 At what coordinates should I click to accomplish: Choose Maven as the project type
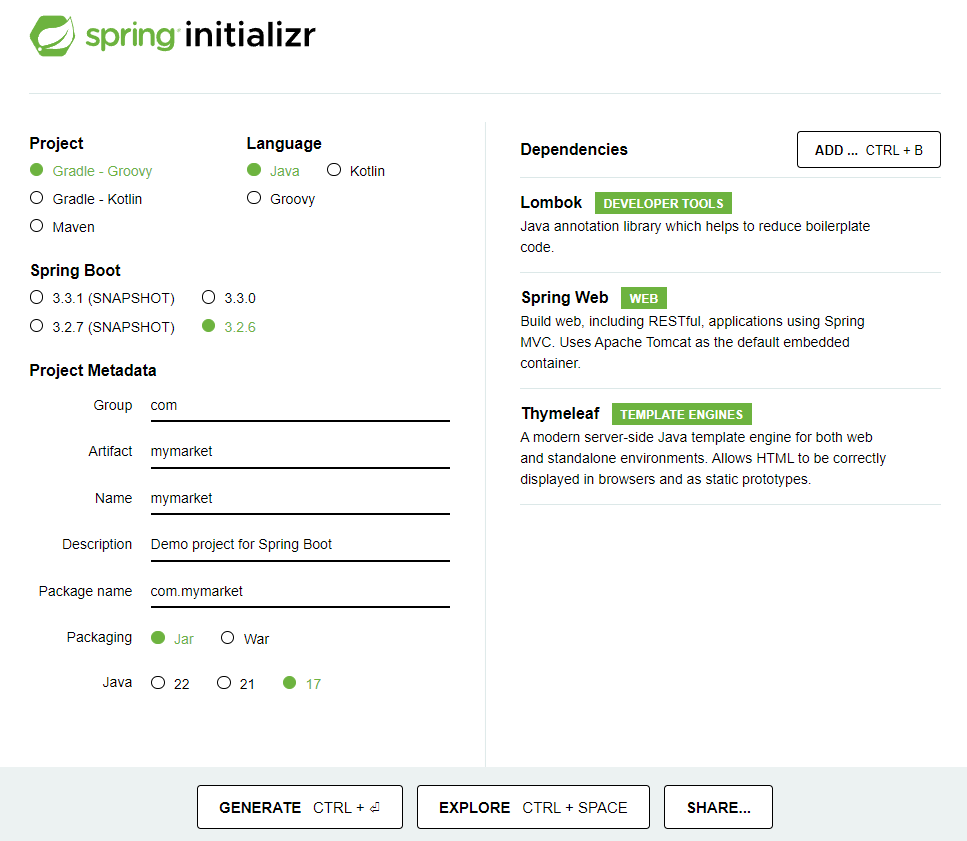coord(62,227)
